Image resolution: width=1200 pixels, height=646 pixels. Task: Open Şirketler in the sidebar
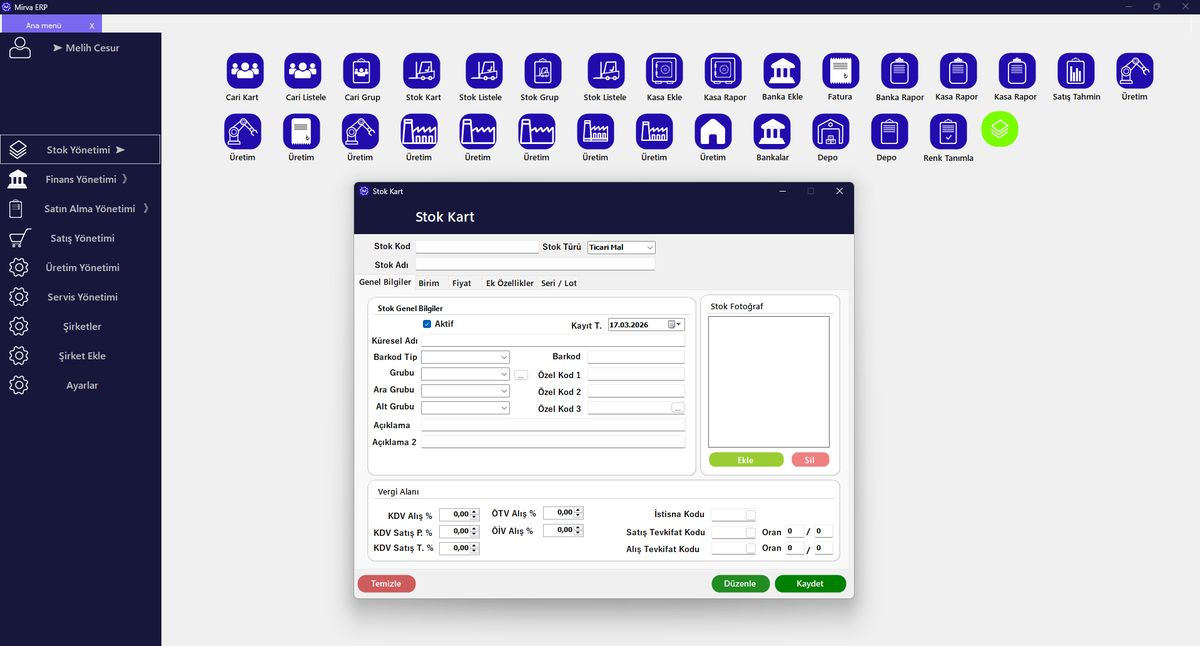point(80,327)
